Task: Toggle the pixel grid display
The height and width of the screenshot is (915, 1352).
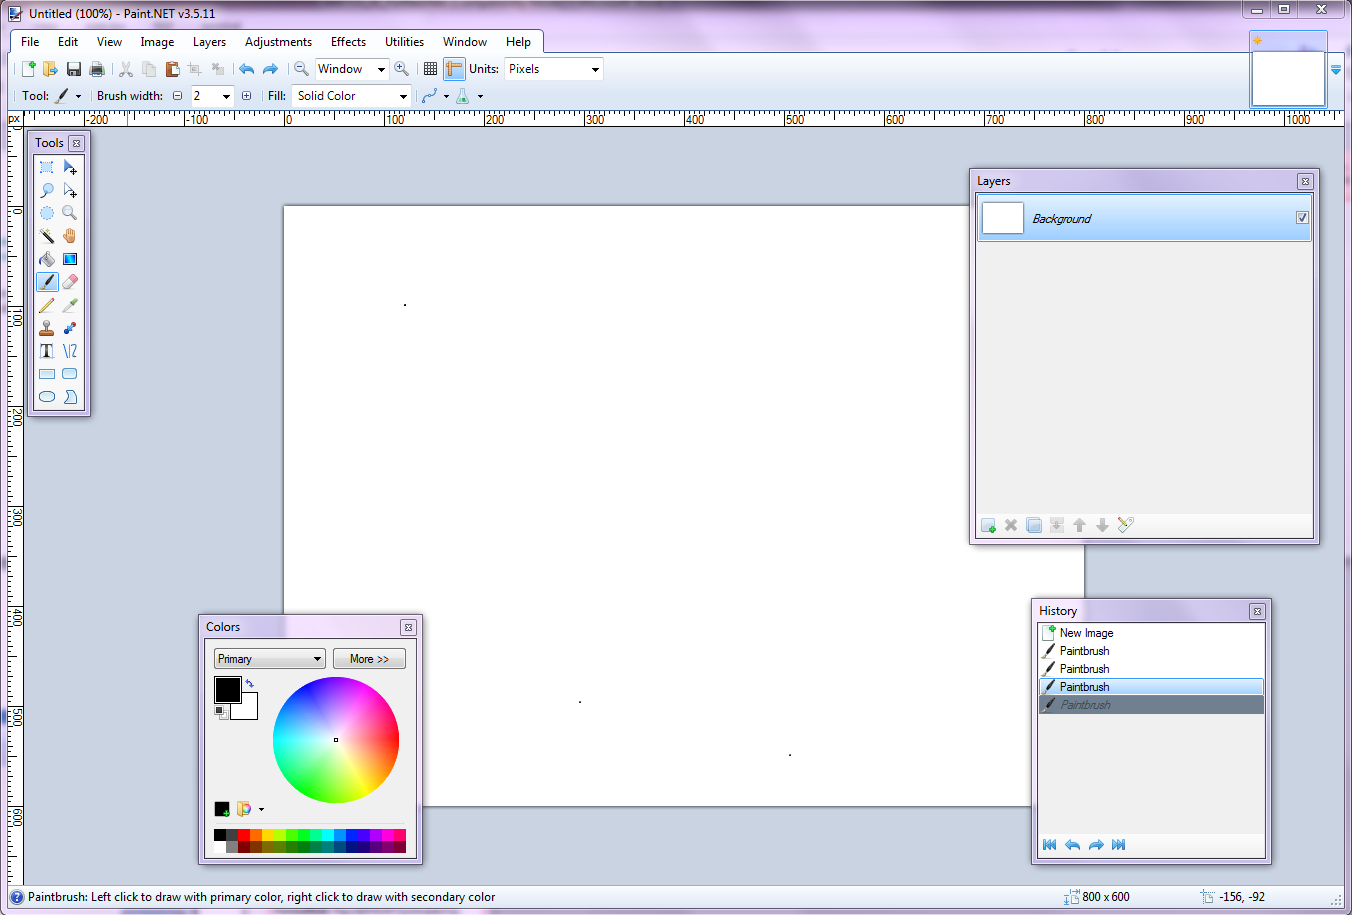Action: [430, 69]
